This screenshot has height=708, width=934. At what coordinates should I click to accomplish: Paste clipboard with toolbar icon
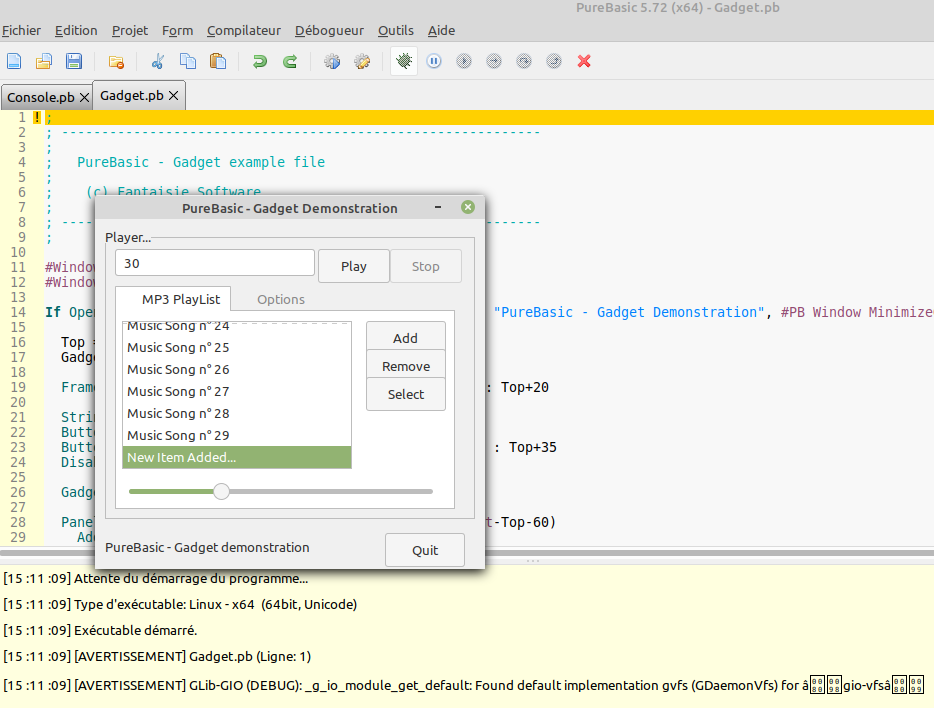[218, 61]
